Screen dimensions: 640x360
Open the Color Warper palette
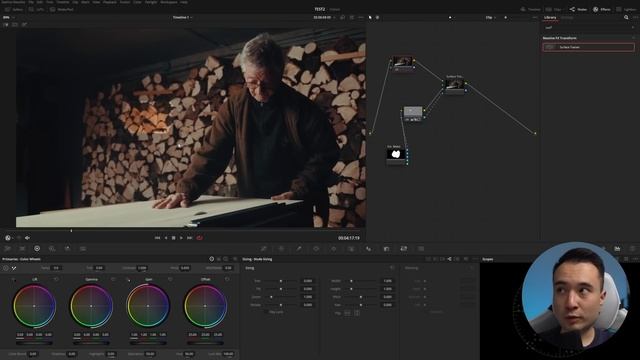tap(281, 248)
